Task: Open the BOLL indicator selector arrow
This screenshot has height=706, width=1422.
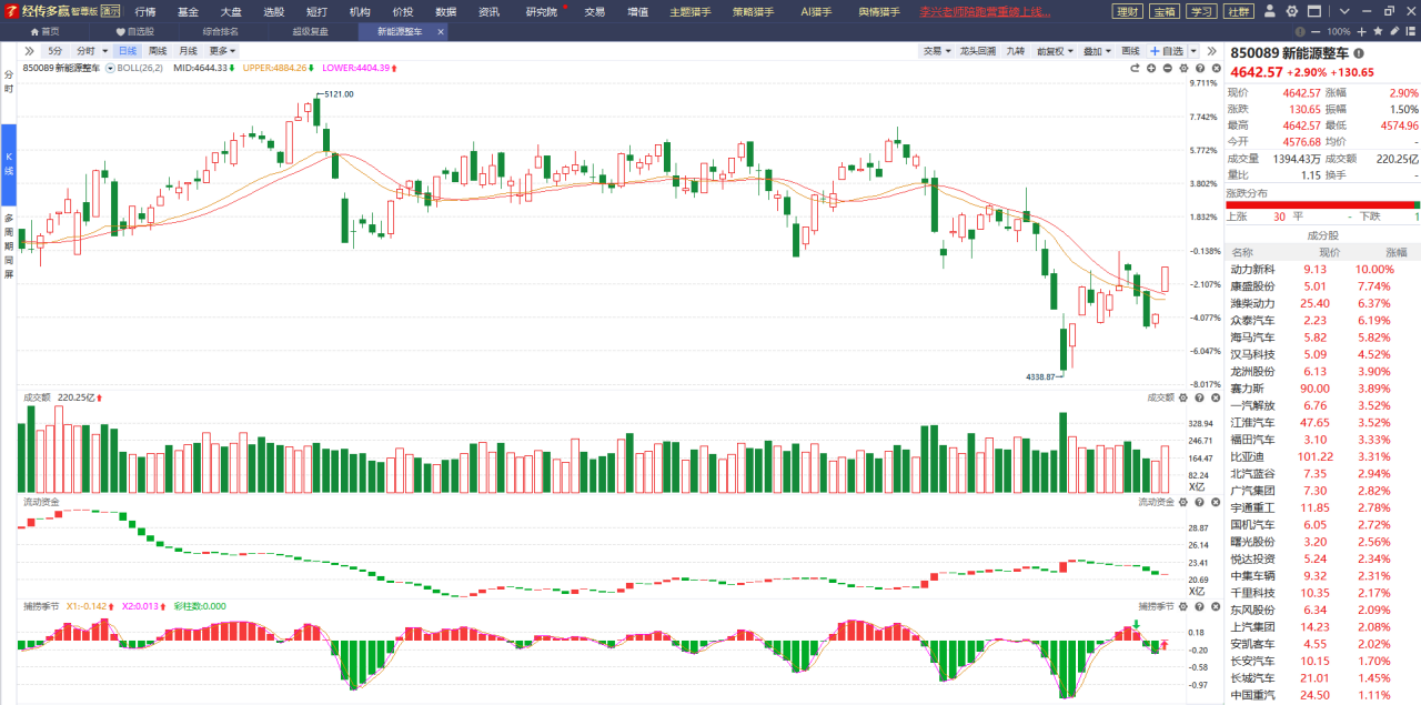Action: click(x=110, y=68)
